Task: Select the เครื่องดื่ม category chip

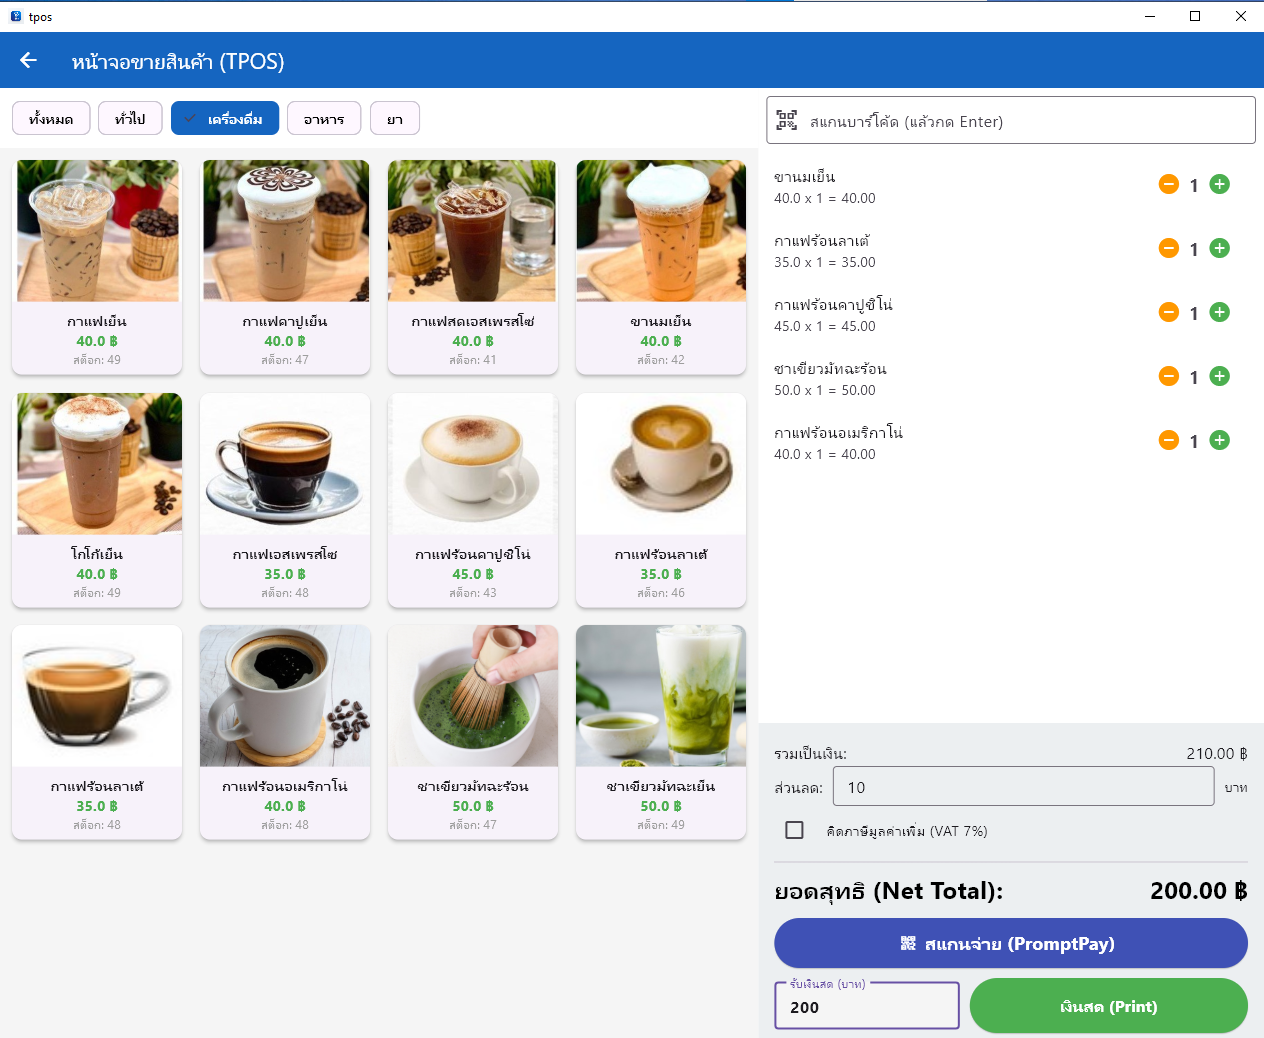Action: 225,118
